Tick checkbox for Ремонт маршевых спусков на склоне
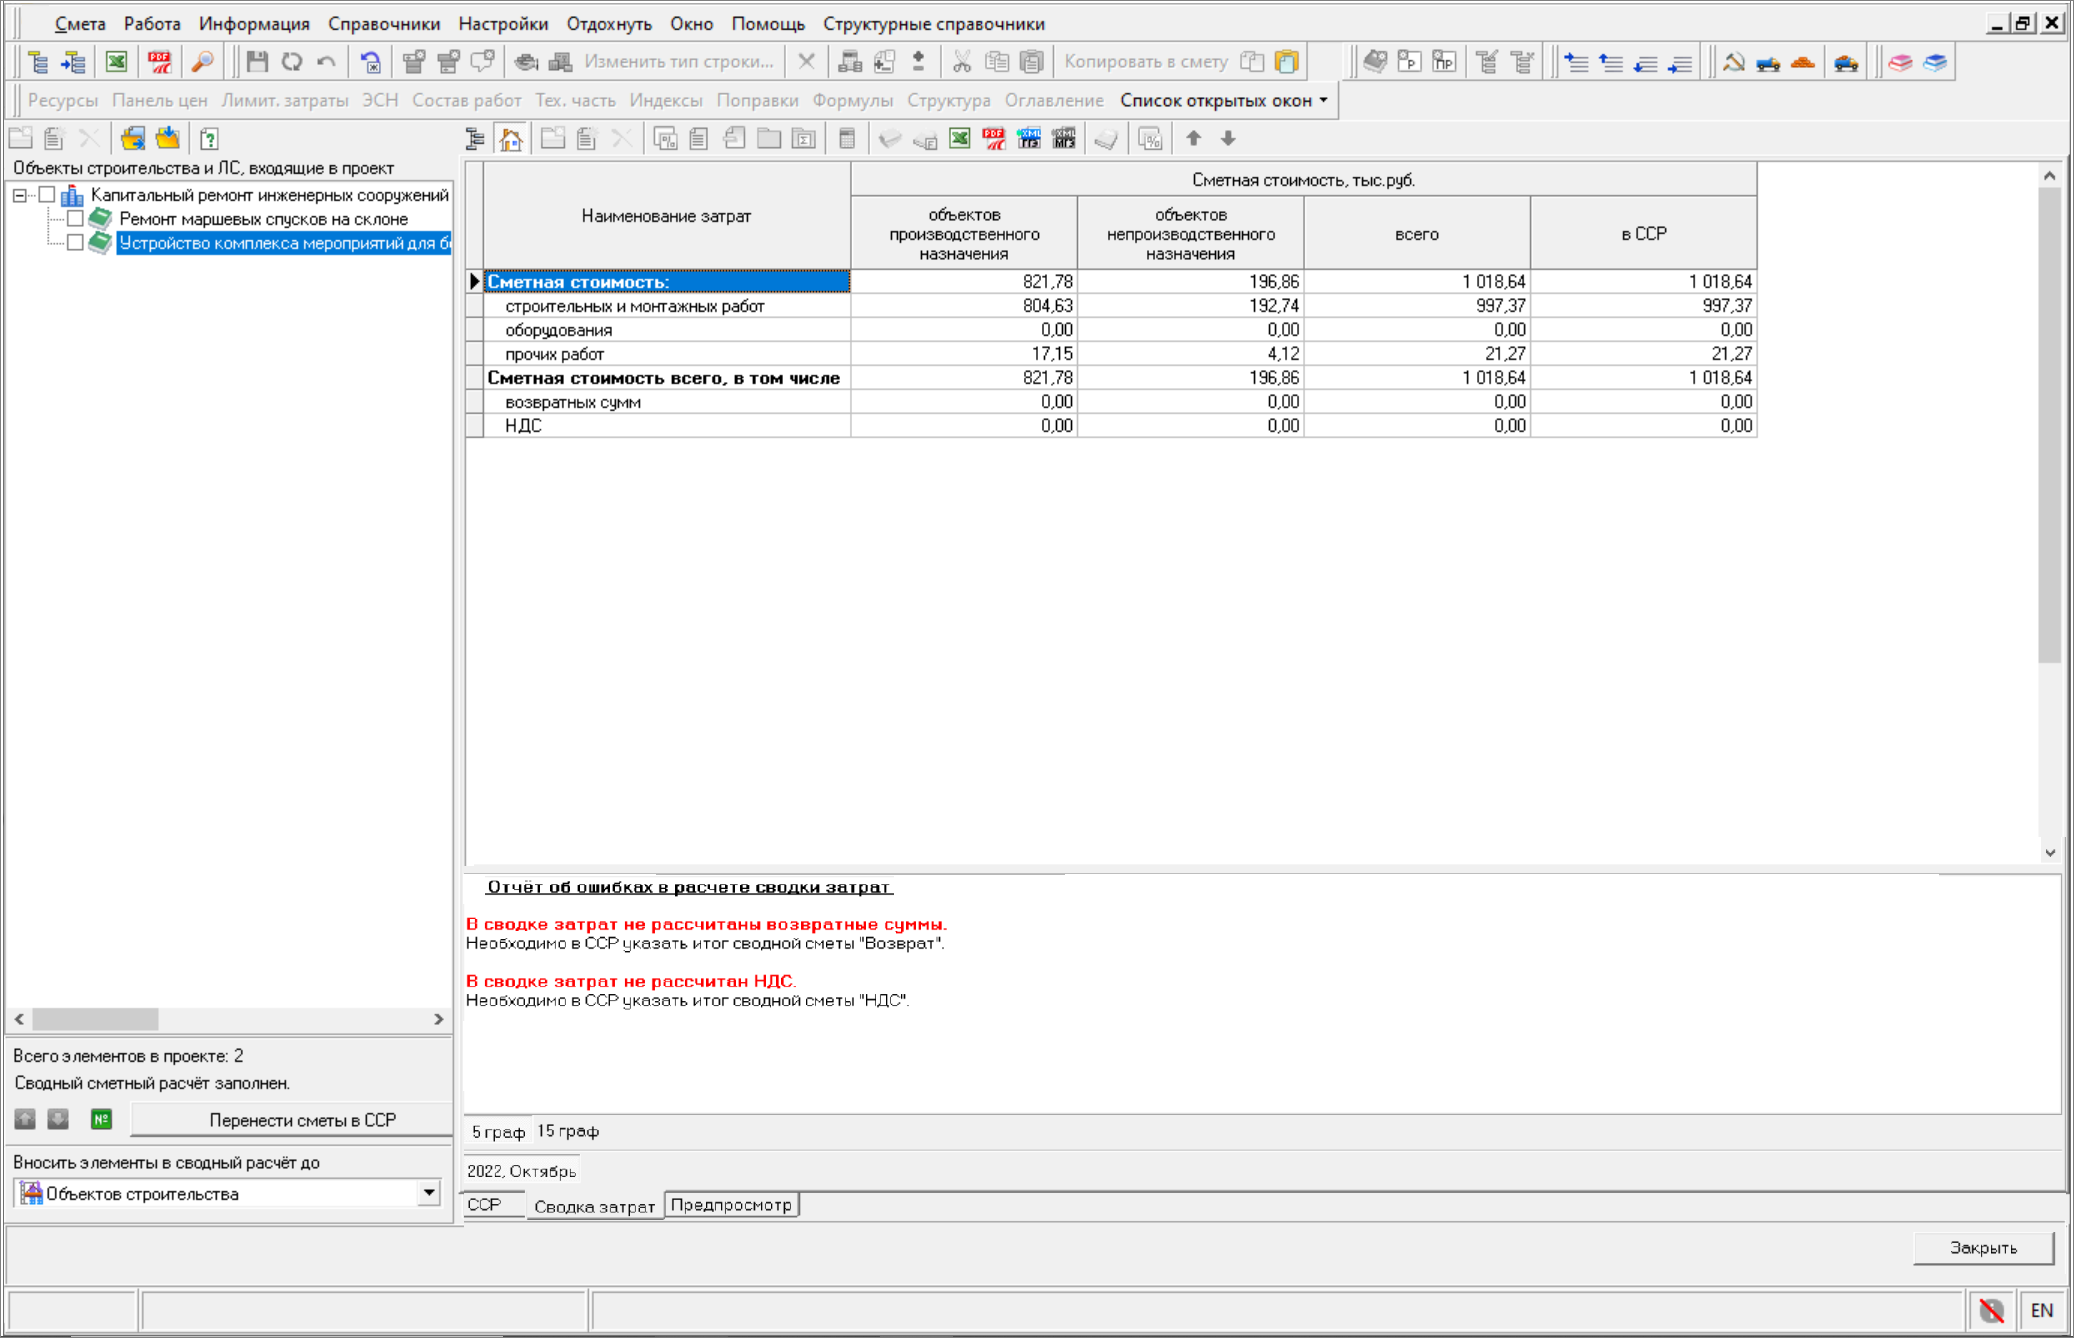Screen dimensions: 2074x1338 point(75,219)
